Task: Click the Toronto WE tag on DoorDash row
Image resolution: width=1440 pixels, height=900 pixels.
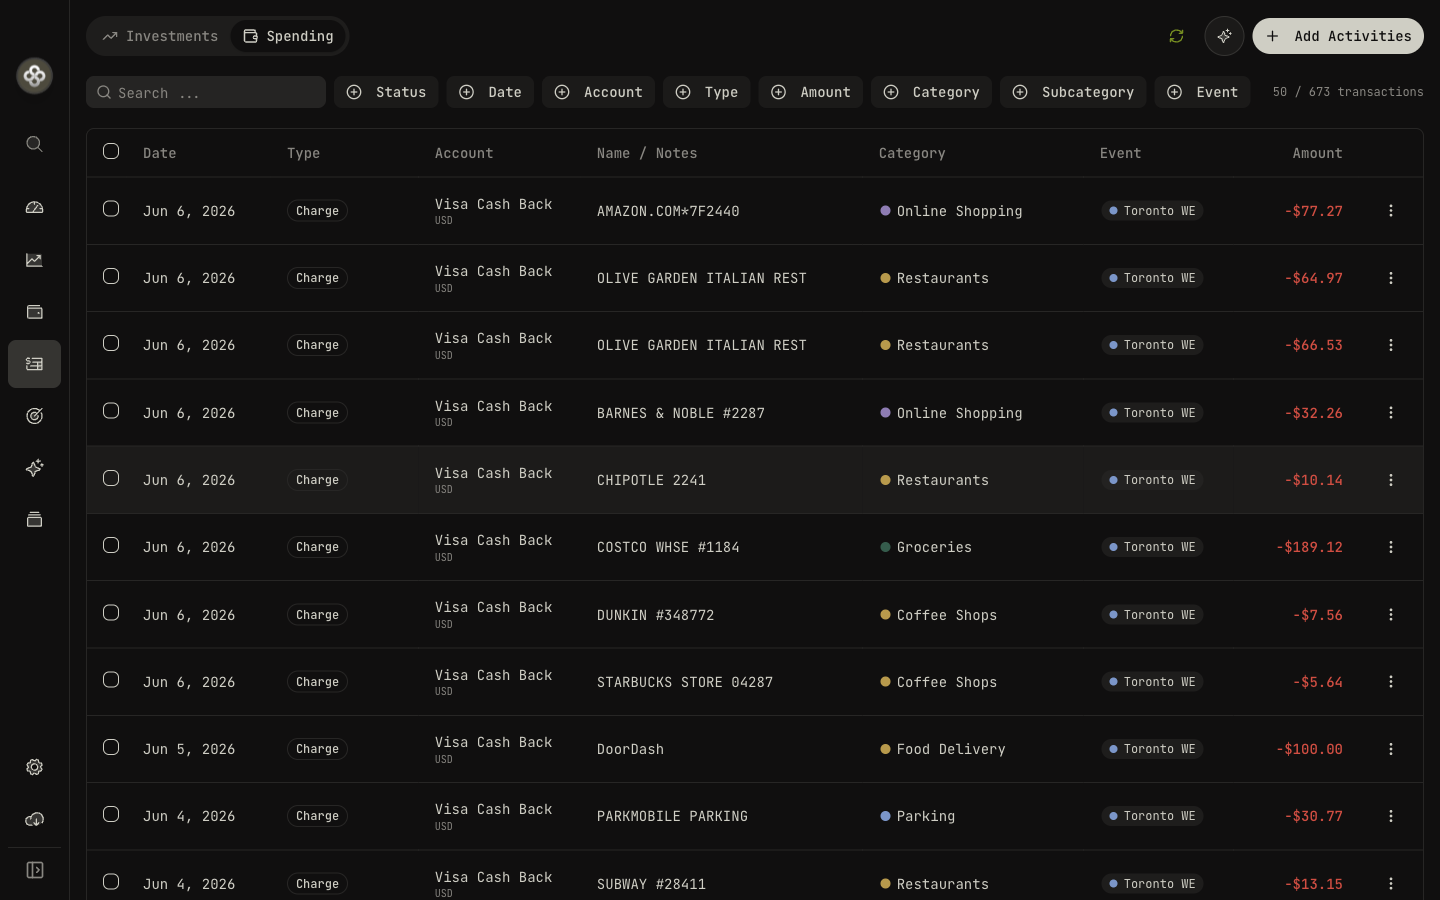Action: (x=1152, y=749)
